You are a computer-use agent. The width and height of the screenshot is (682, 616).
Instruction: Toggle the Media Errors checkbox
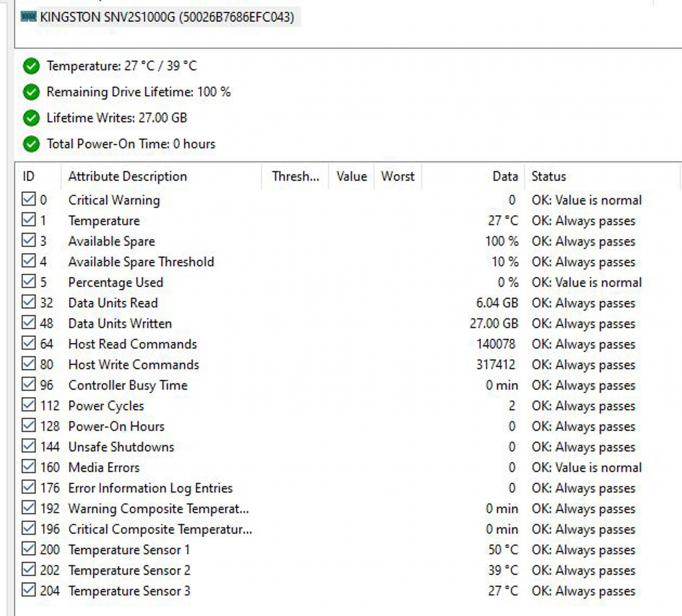(x=29, y=466)
